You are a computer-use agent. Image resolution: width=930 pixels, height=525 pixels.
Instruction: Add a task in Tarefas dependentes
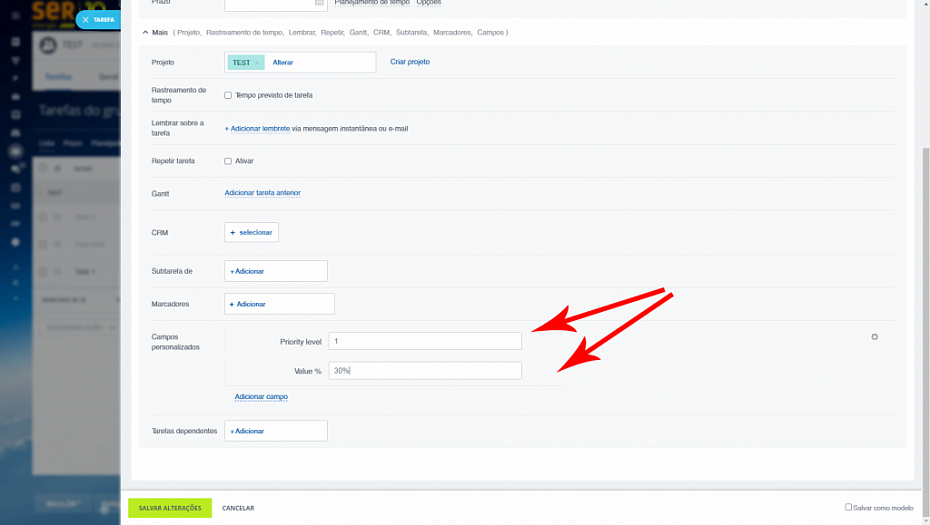276,431
